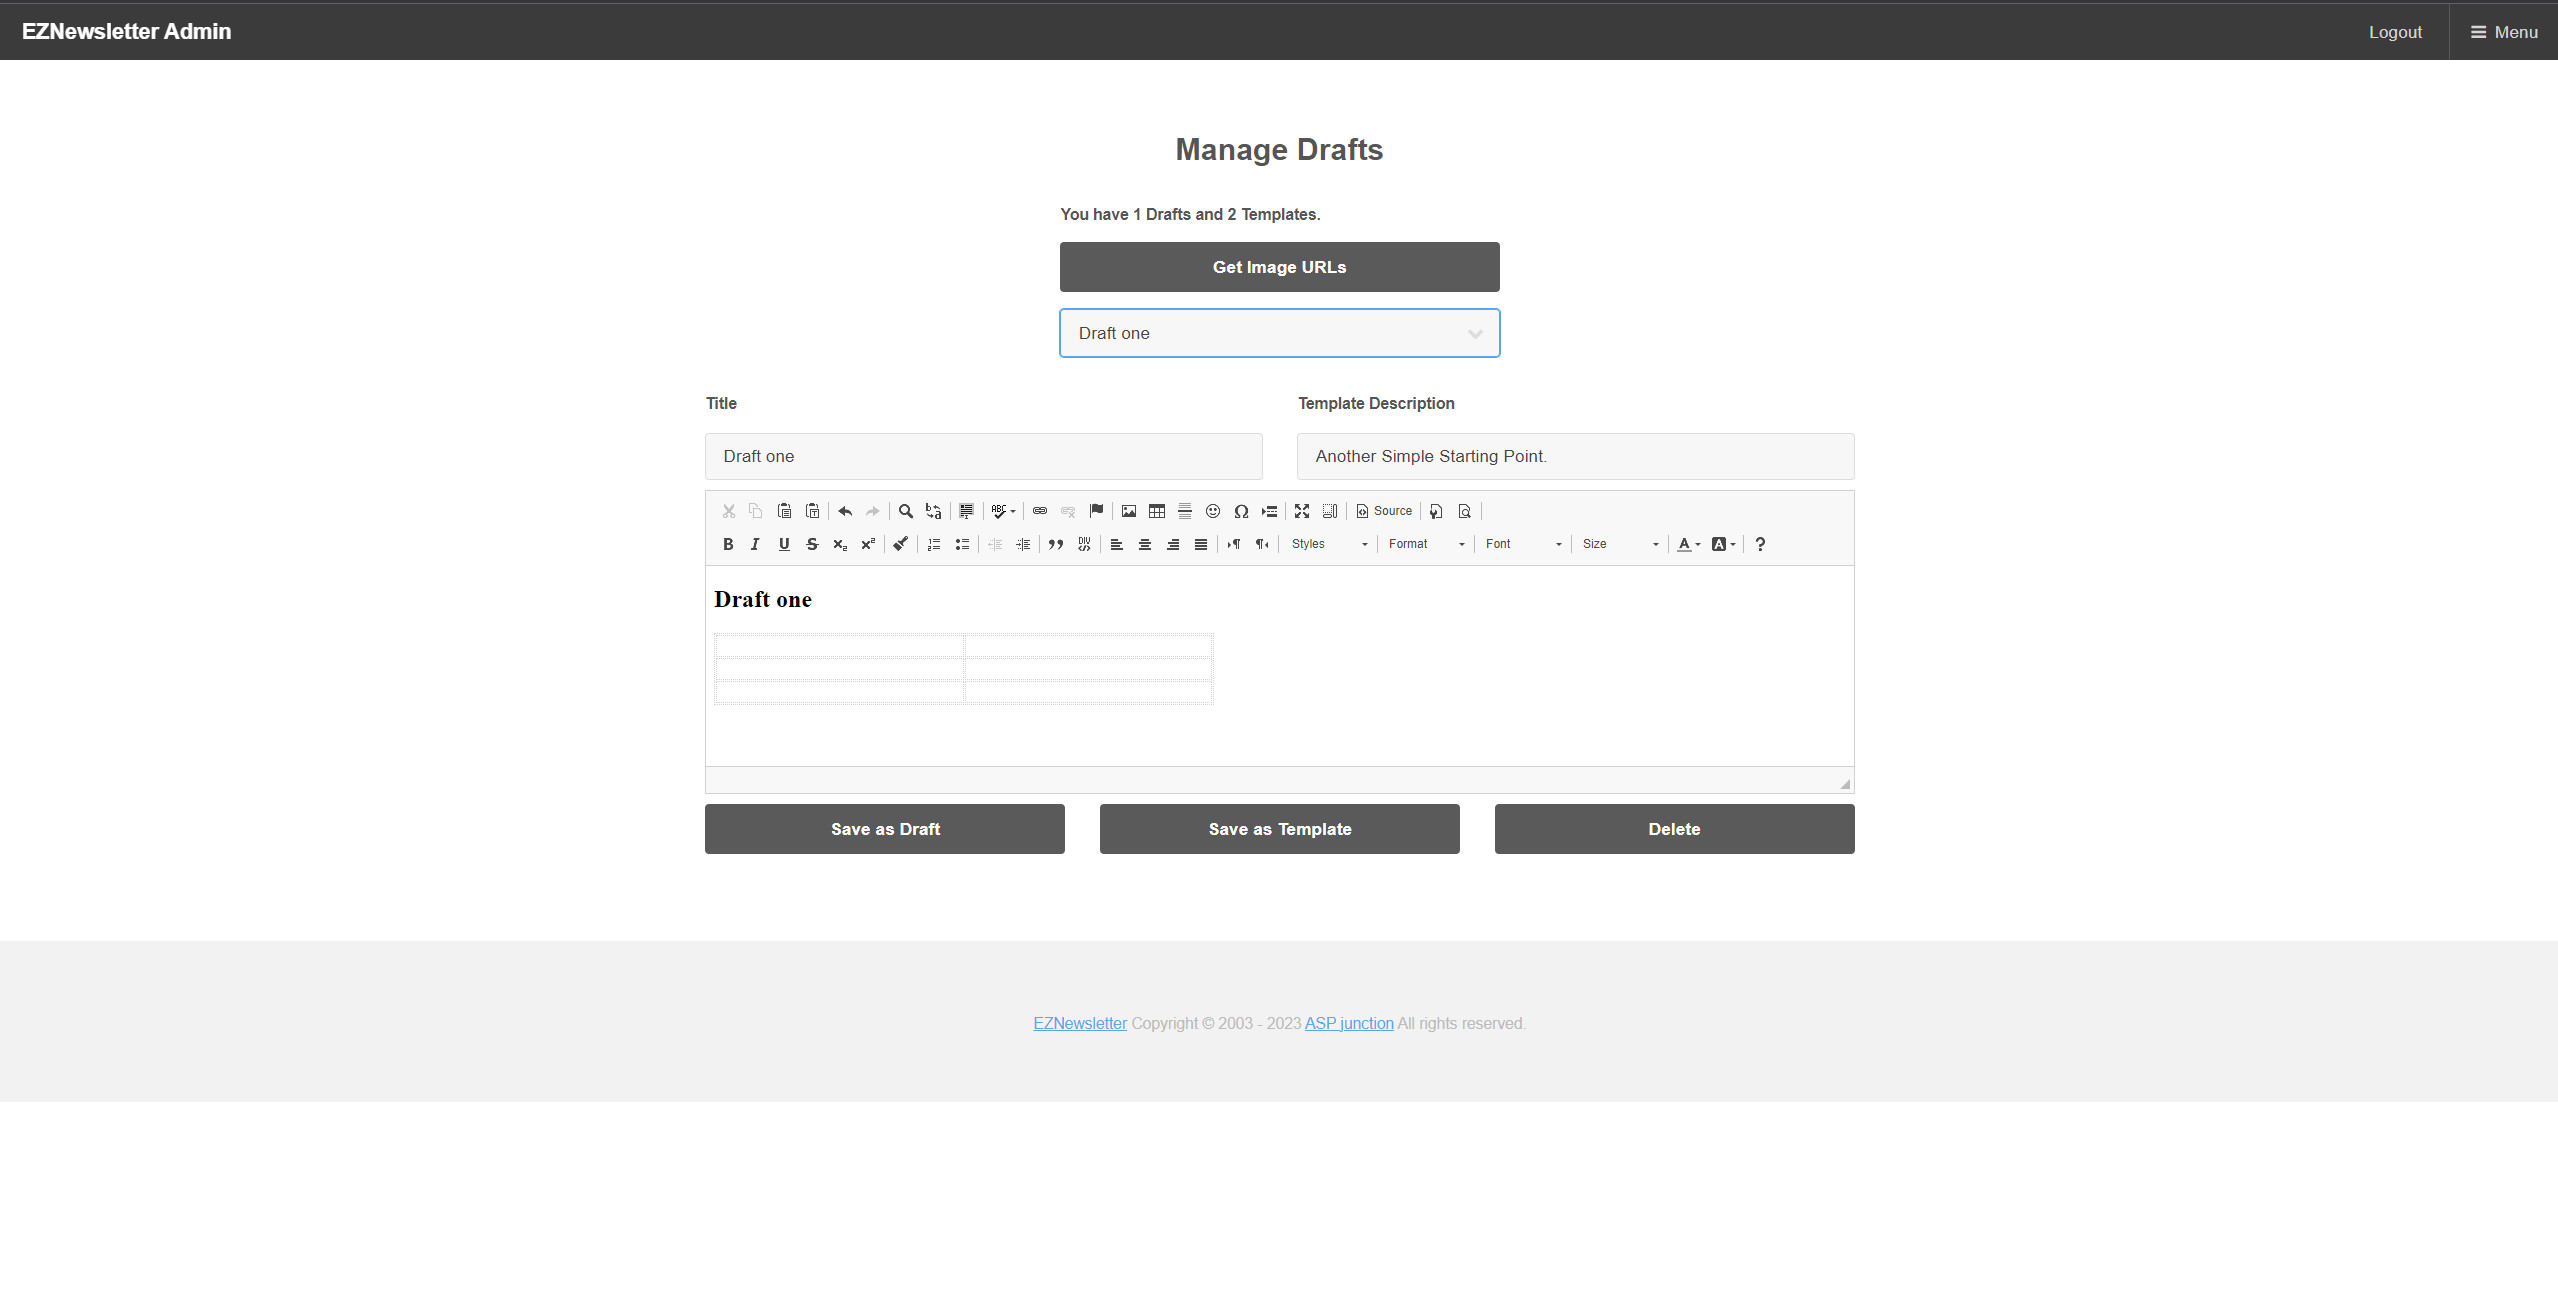The height and width of the screenshot is (1293, 2558).
Task: Expand the Font dropdown
Action: point(1523,544)
